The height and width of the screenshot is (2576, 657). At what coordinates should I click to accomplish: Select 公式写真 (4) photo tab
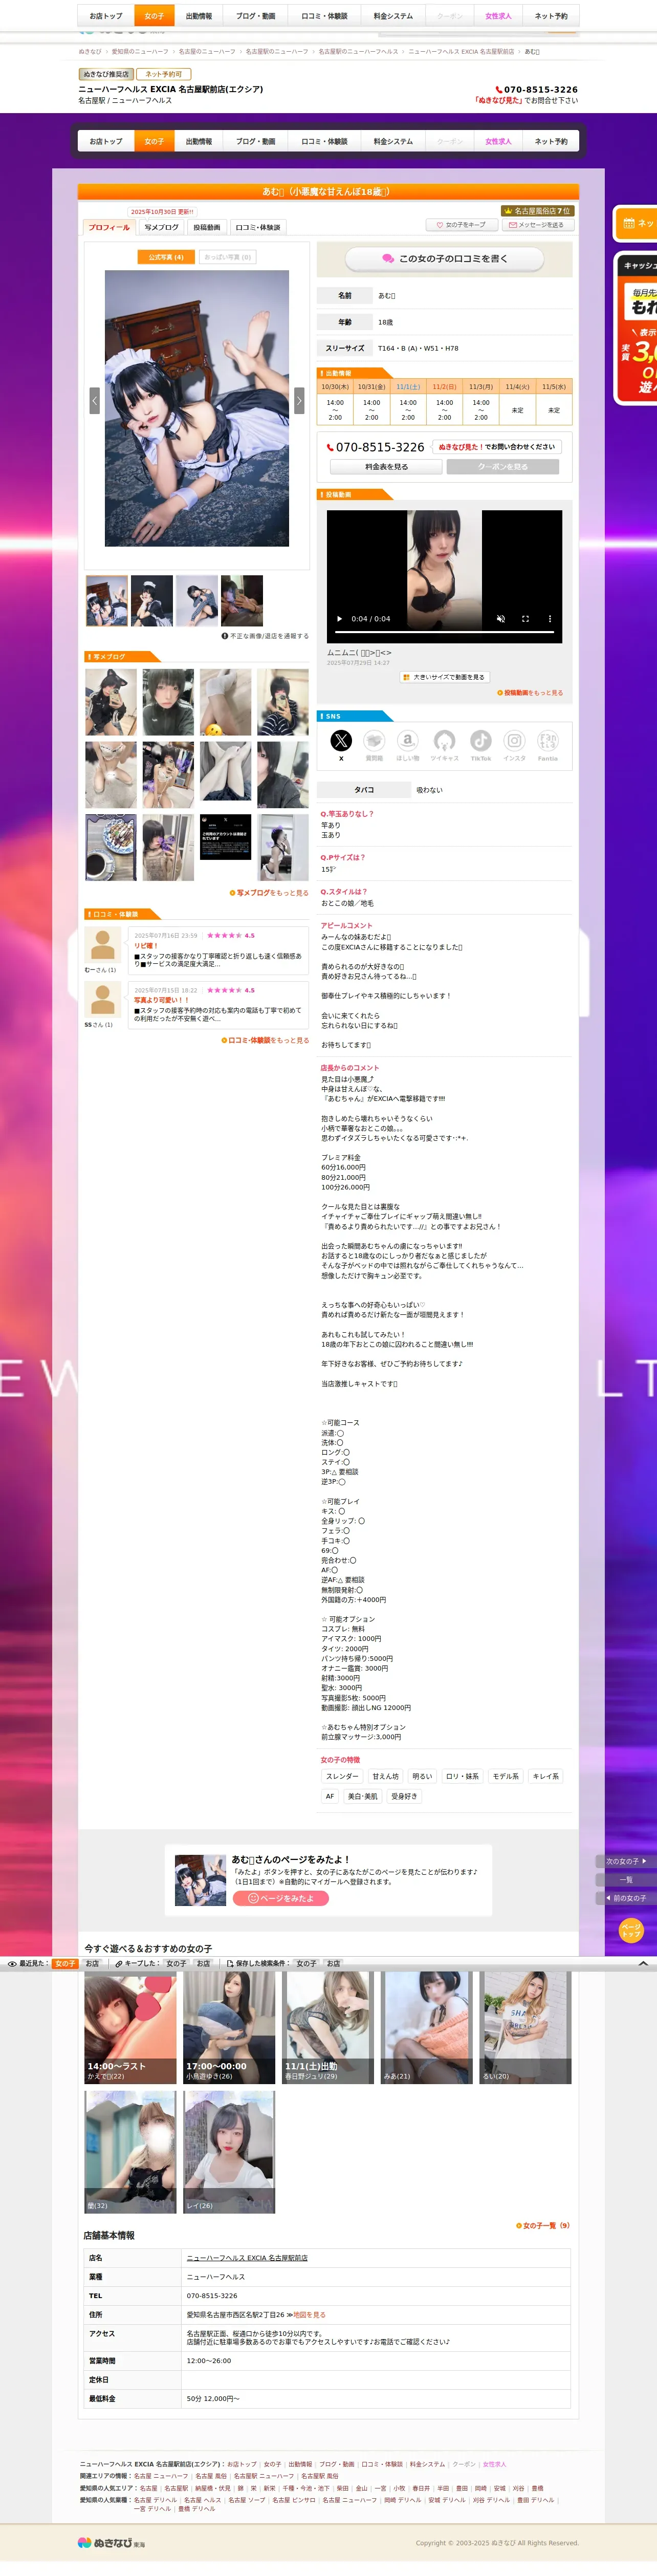point(166,257)
